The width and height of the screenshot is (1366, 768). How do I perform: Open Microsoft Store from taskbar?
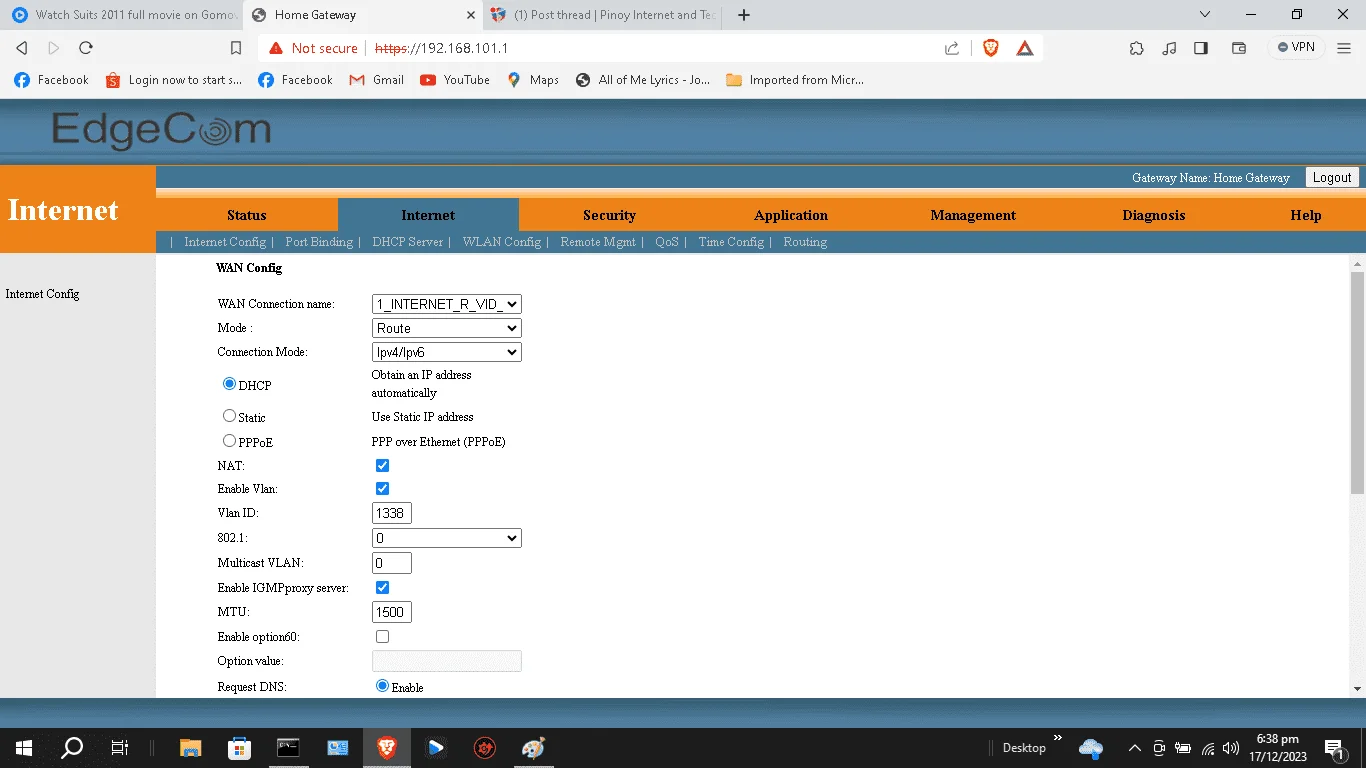pos(240,747)
